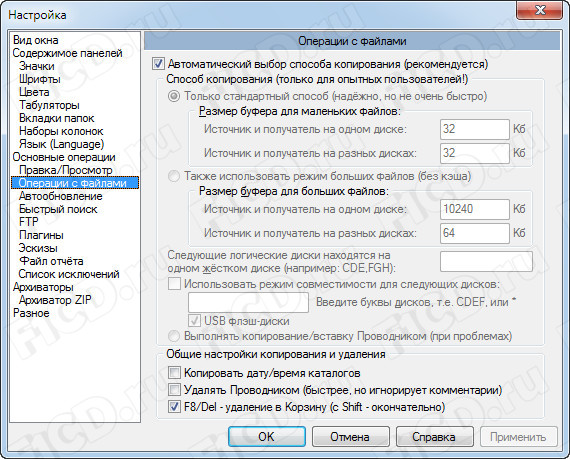Image resolution: width=570 pixels, height=459 pixels.
Task: Open Вкладки папок settings page
Action: click(x=56, y=118)
